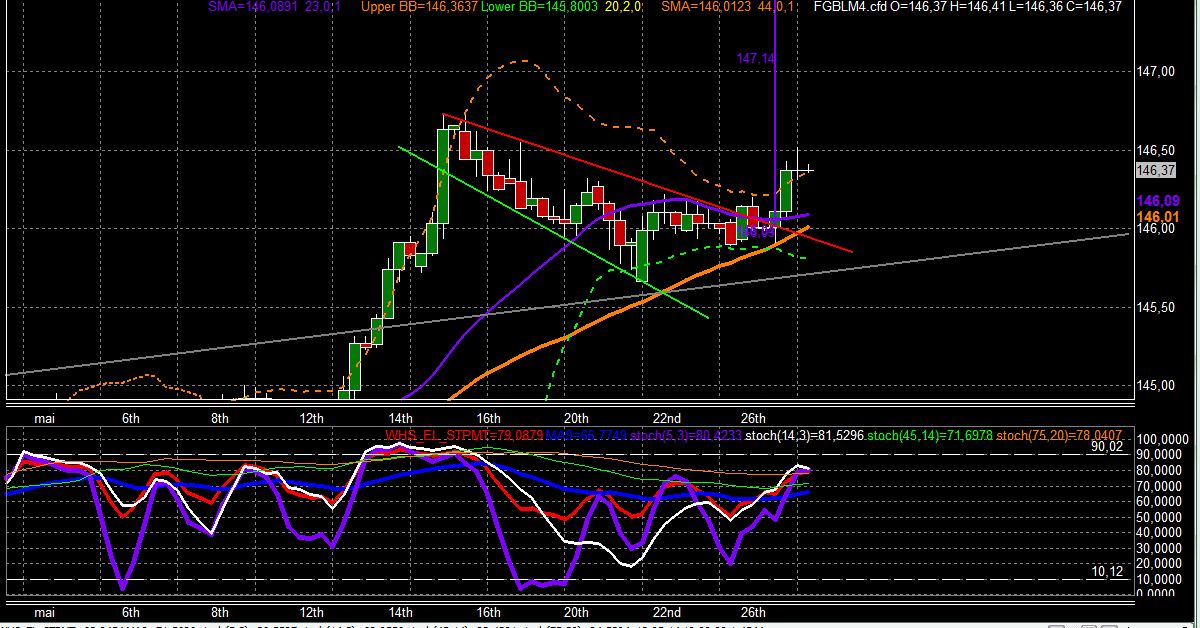This screenshot has width=1200, height=628.
Task: Click the 90,02 overbought level label
Action: point(1107,449)
